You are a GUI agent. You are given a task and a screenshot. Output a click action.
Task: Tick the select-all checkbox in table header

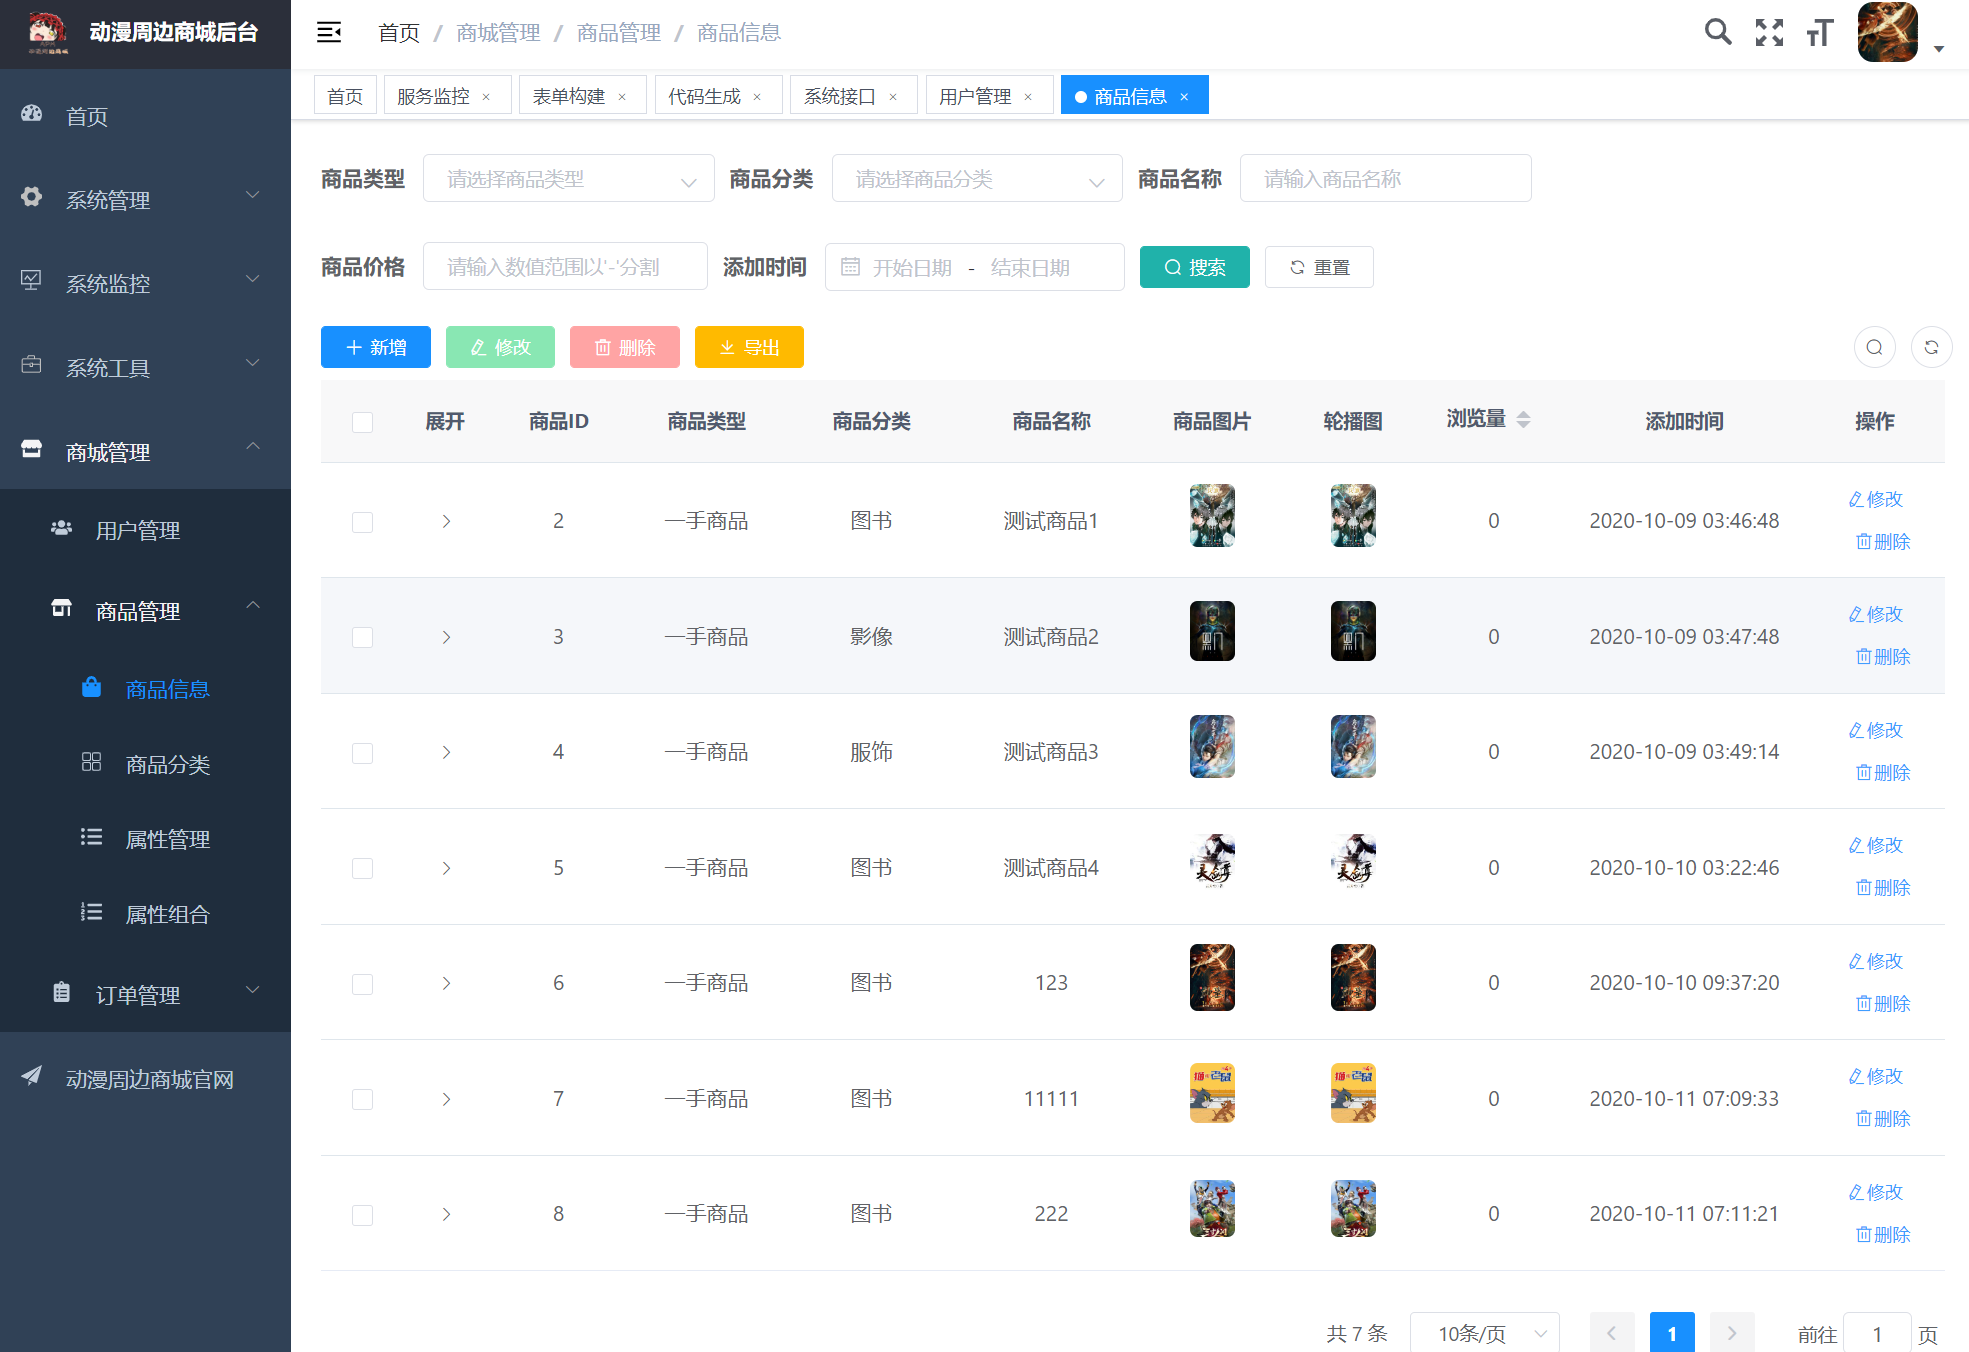coord(362,422)
